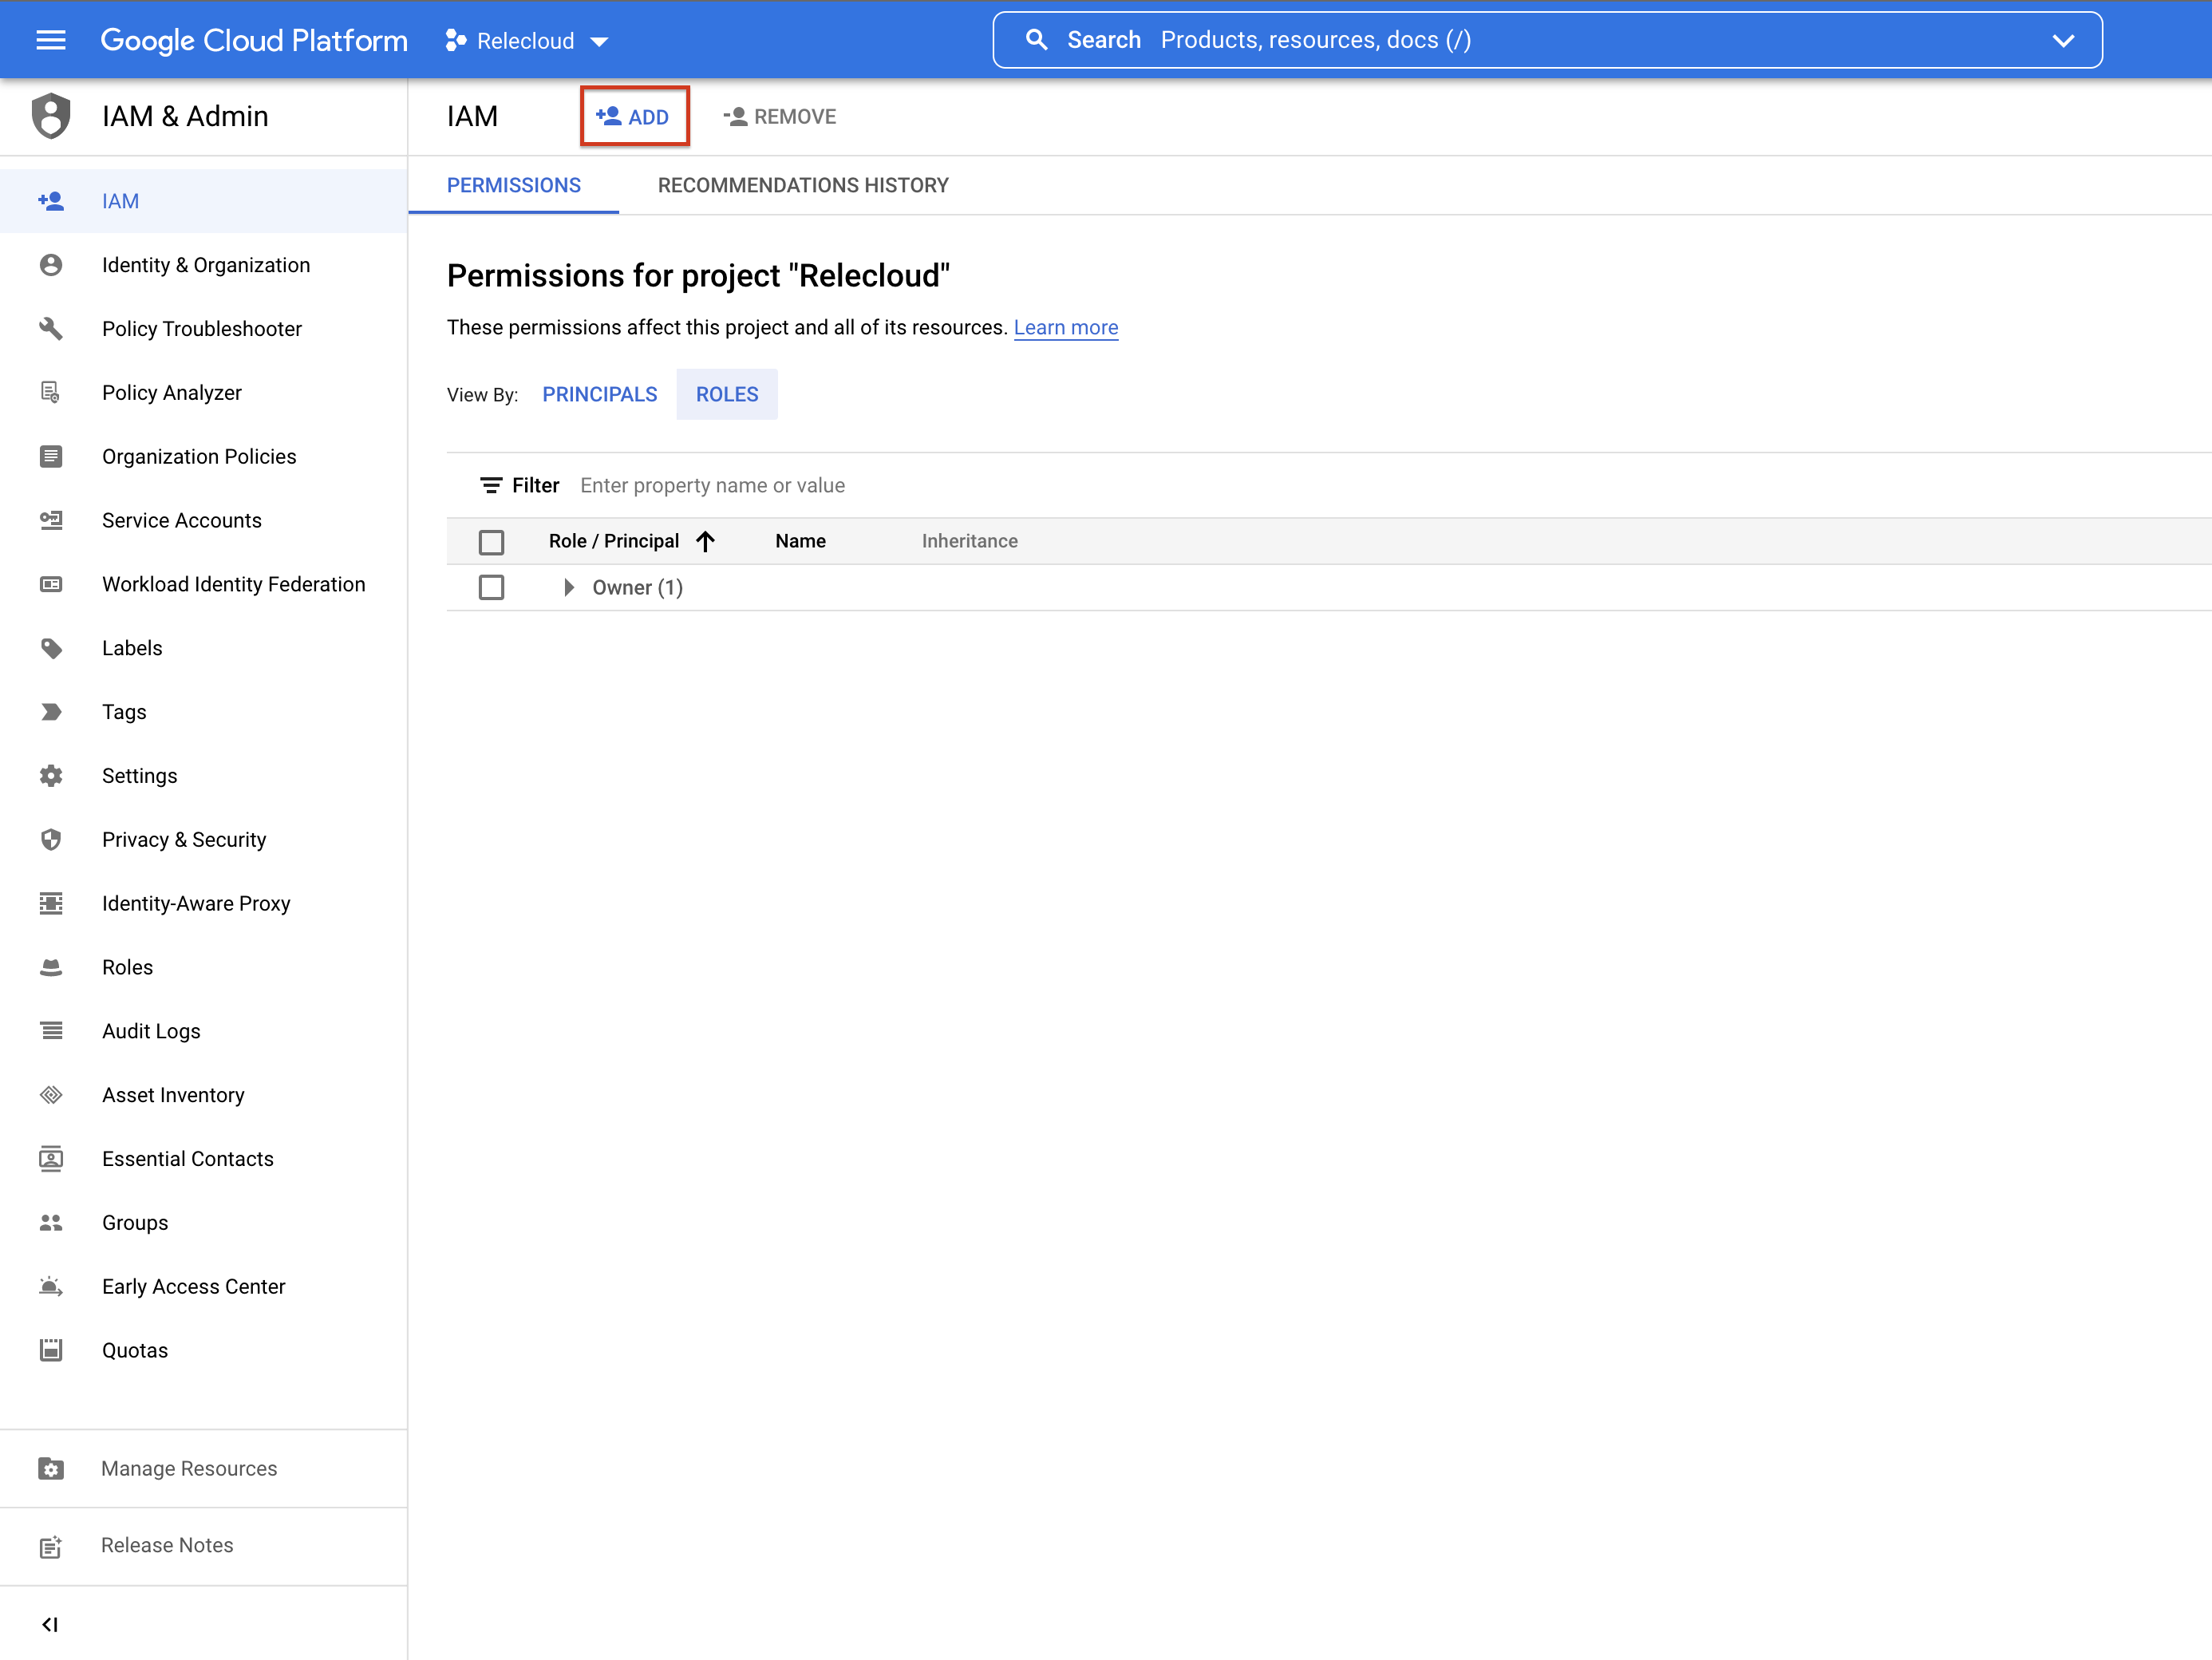2212x1660 pixels.
Task: View permissions by Principals
Action: (x=600, y=395)
